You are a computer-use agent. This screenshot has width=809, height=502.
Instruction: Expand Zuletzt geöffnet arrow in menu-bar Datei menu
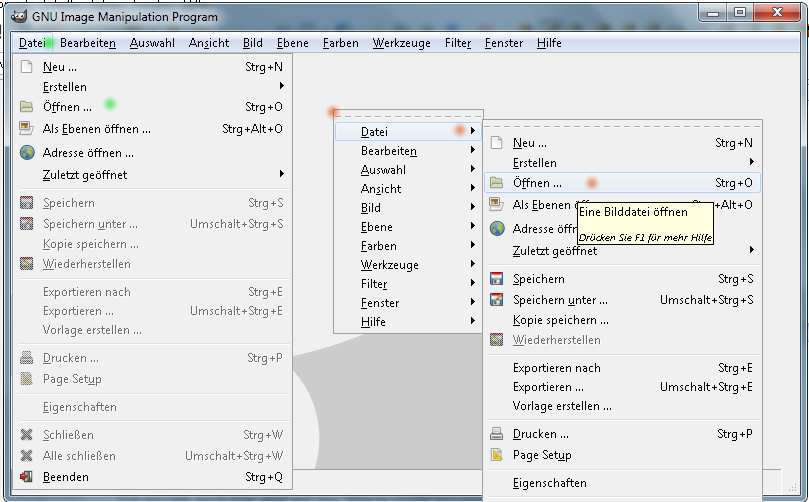282,174
